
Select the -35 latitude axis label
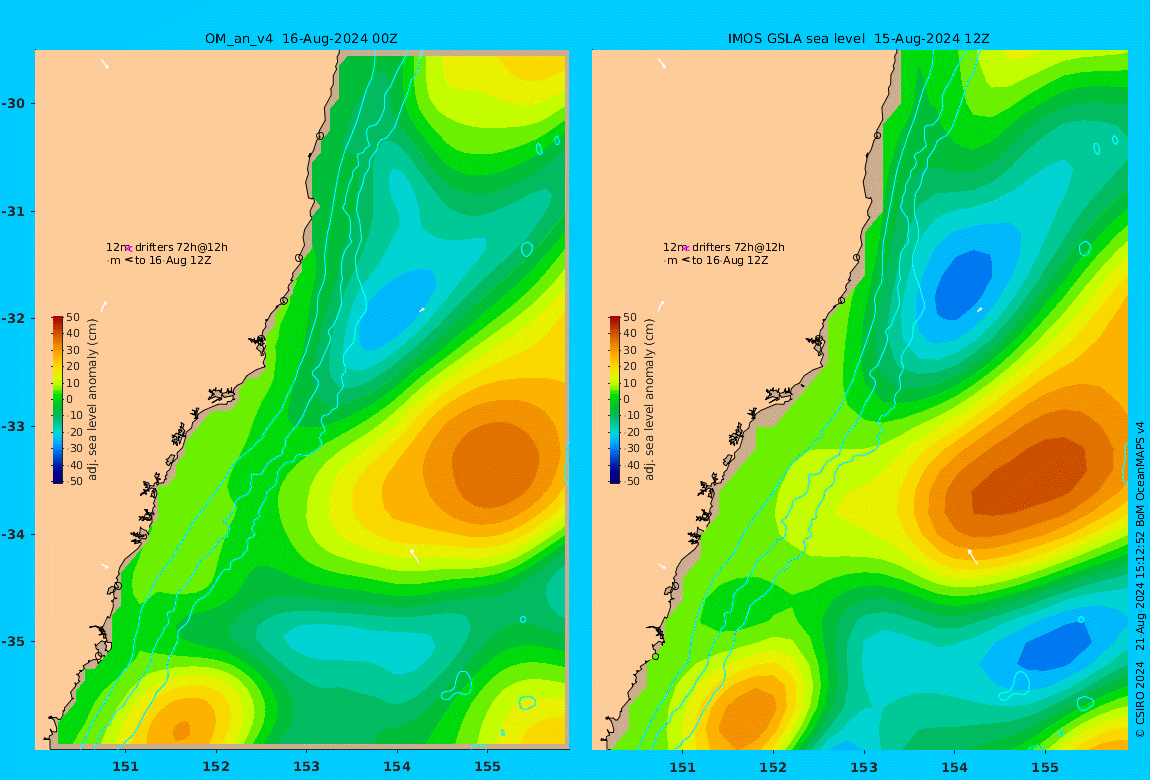point(13,642)
